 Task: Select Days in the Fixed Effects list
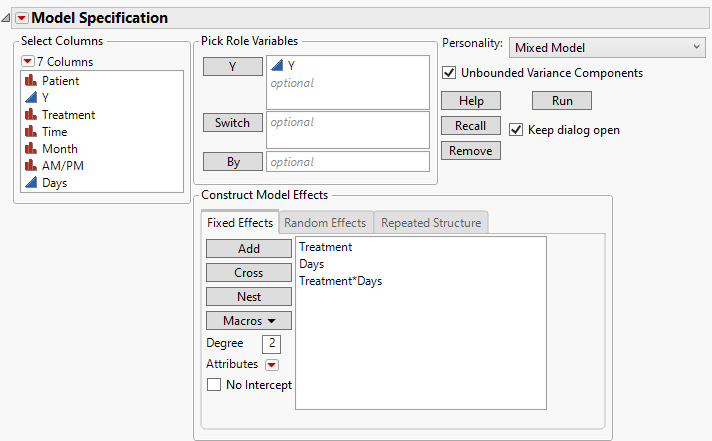pyautogui.click(x=312, y=264)
